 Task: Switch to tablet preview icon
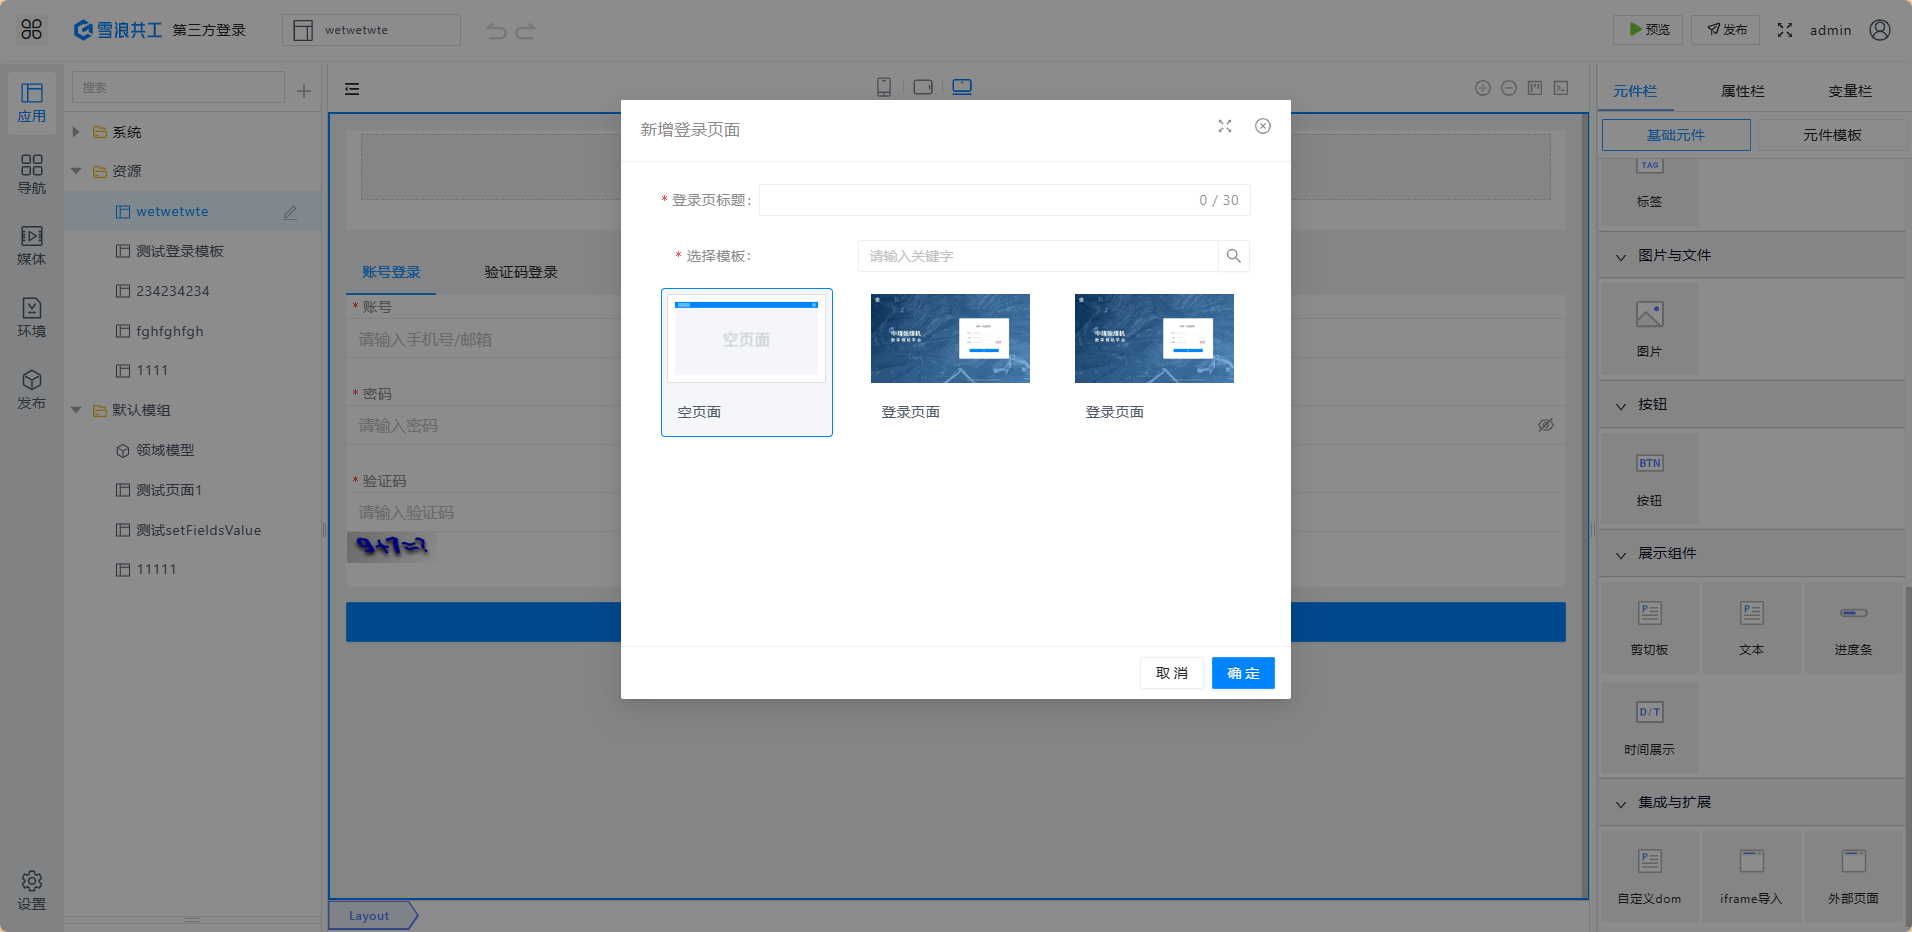point(923,87)
